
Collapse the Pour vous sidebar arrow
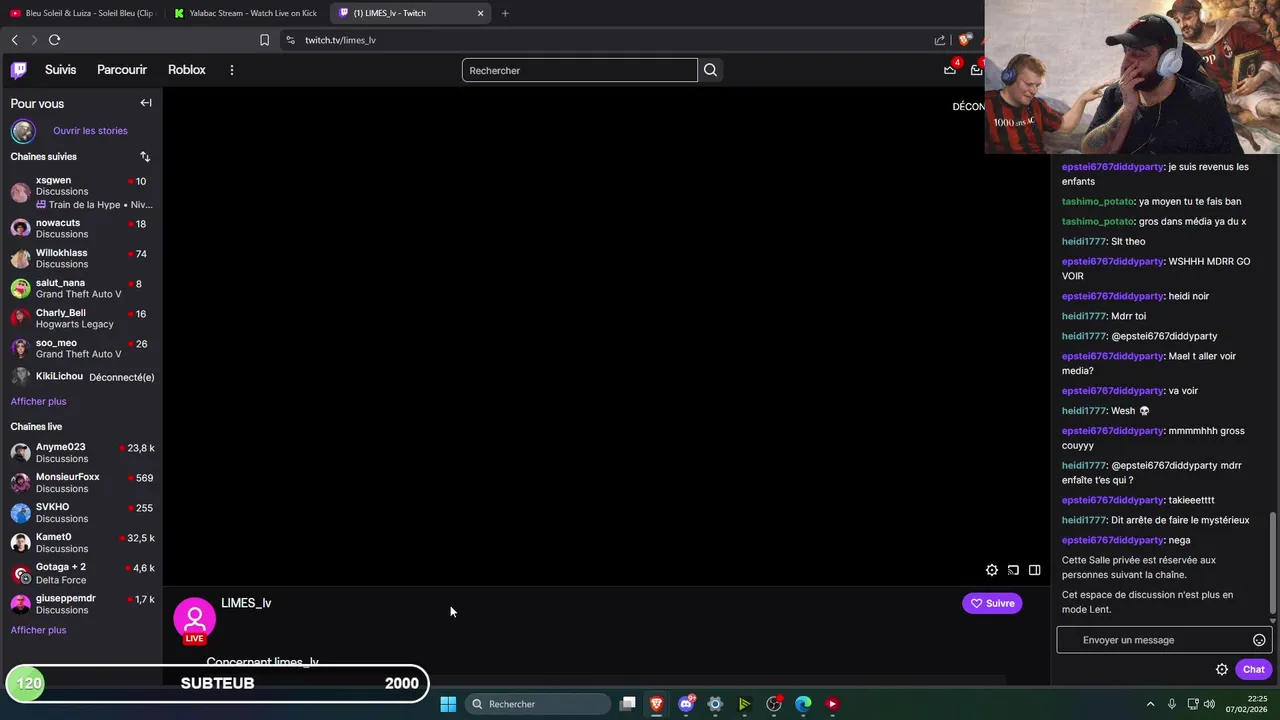click(146, 103)
